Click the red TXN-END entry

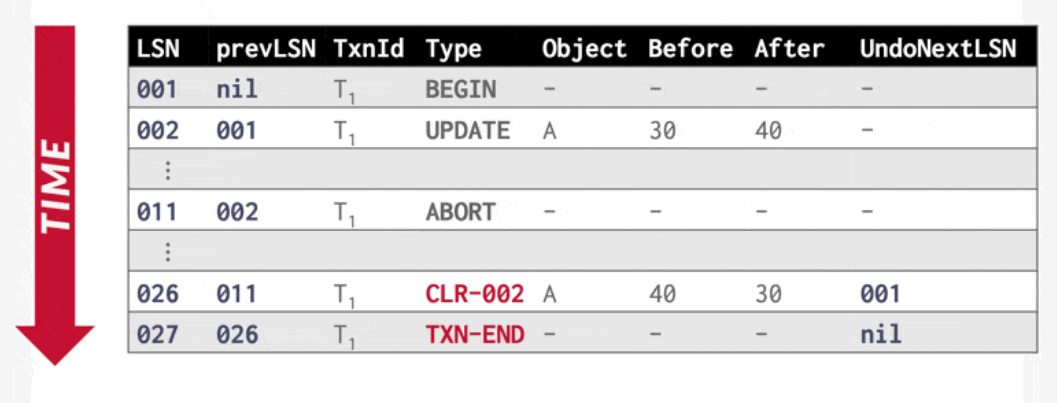[x=475, y=334]
